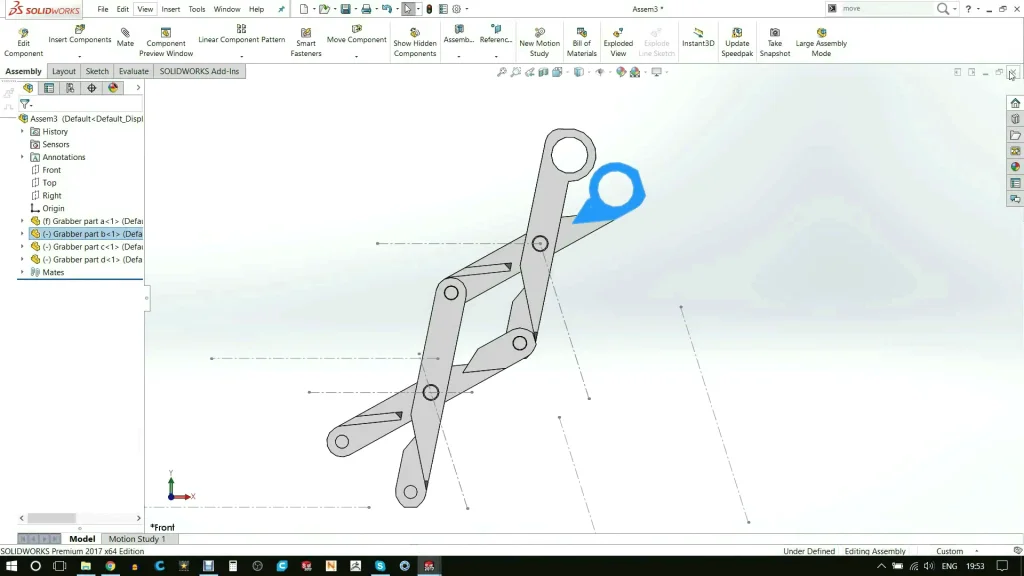Create a New Motion Study
The image size is (1024, 576).
[539, 42]
